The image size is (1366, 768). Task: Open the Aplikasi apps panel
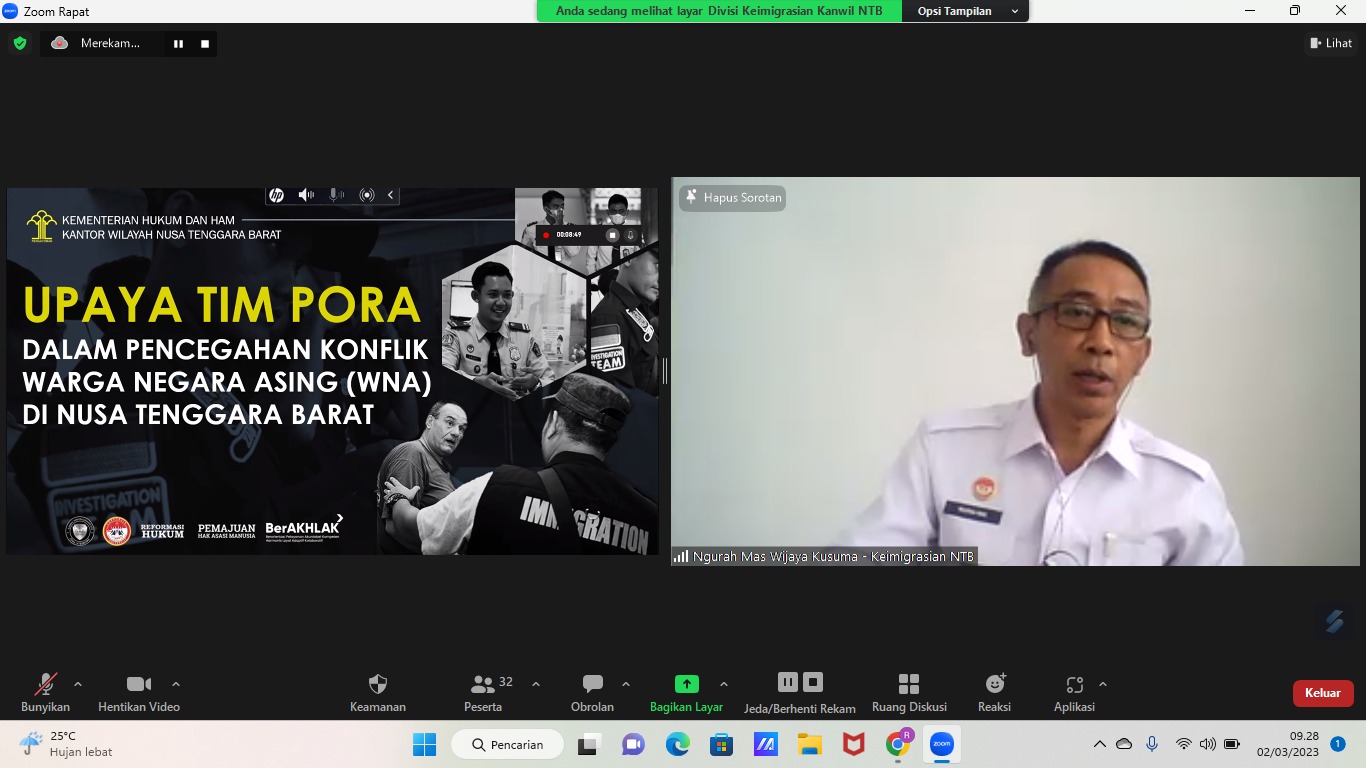[1074, 693]
